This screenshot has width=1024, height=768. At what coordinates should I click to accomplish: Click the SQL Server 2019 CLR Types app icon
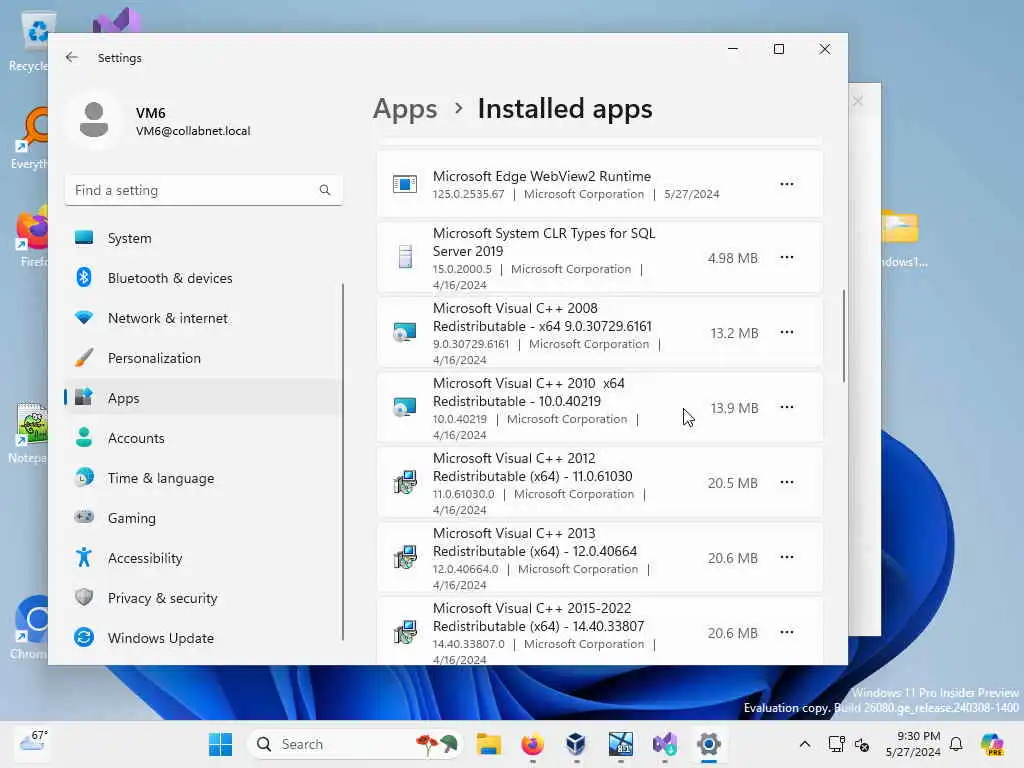405,257
